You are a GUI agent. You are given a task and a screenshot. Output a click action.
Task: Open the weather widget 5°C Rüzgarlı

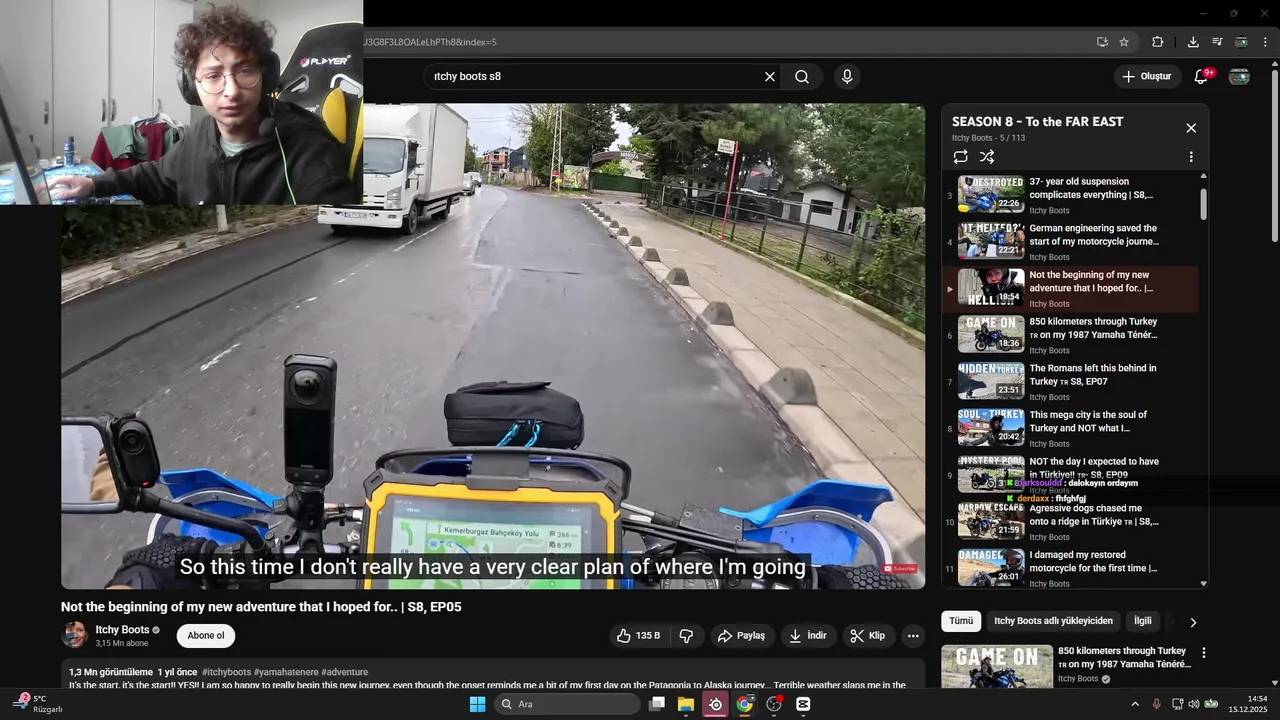coord(37,704)
